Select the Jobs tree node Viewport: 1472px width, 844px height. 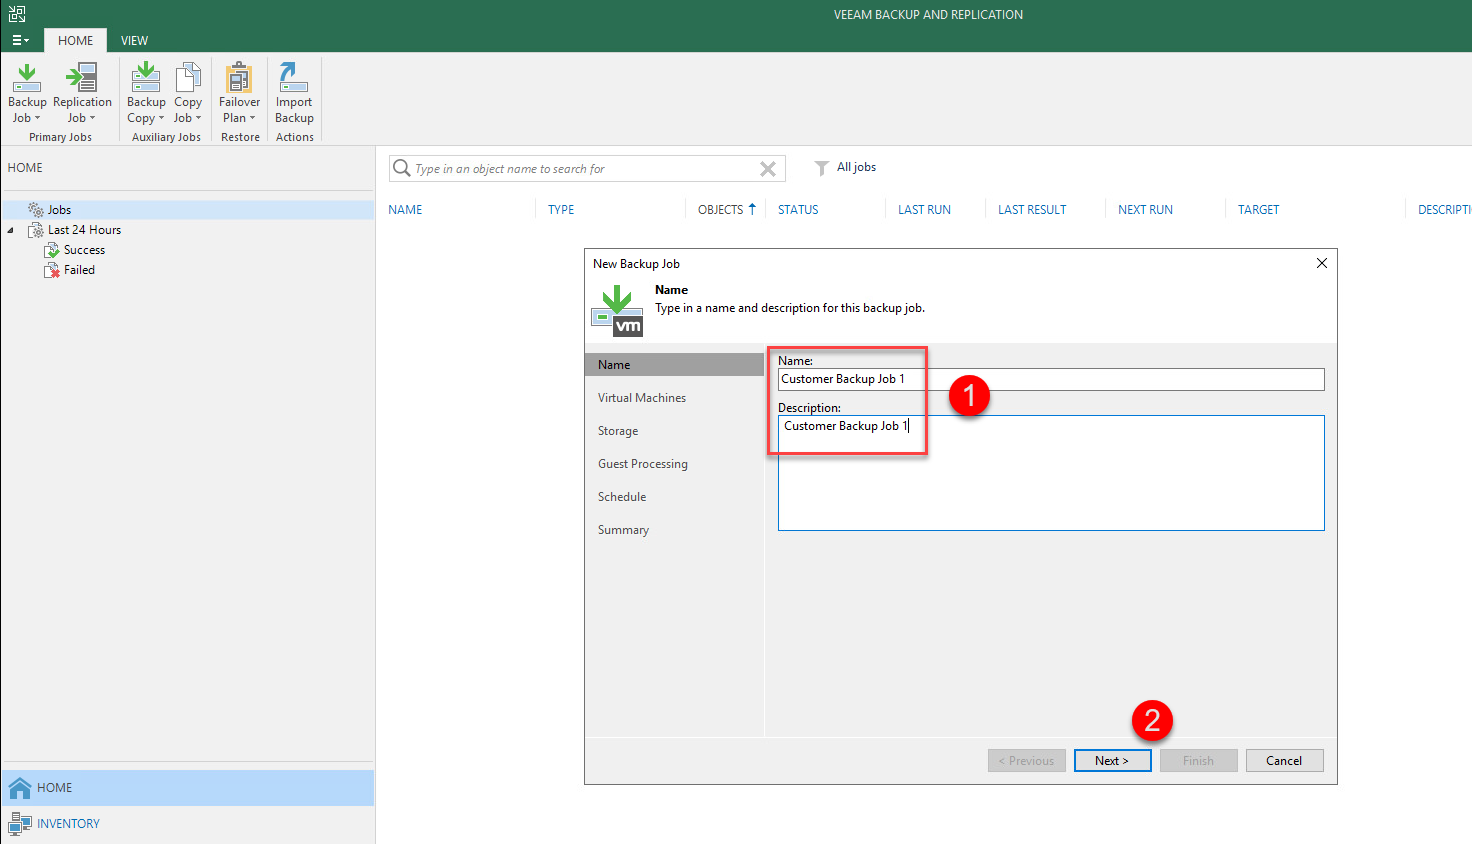(188, 210)
